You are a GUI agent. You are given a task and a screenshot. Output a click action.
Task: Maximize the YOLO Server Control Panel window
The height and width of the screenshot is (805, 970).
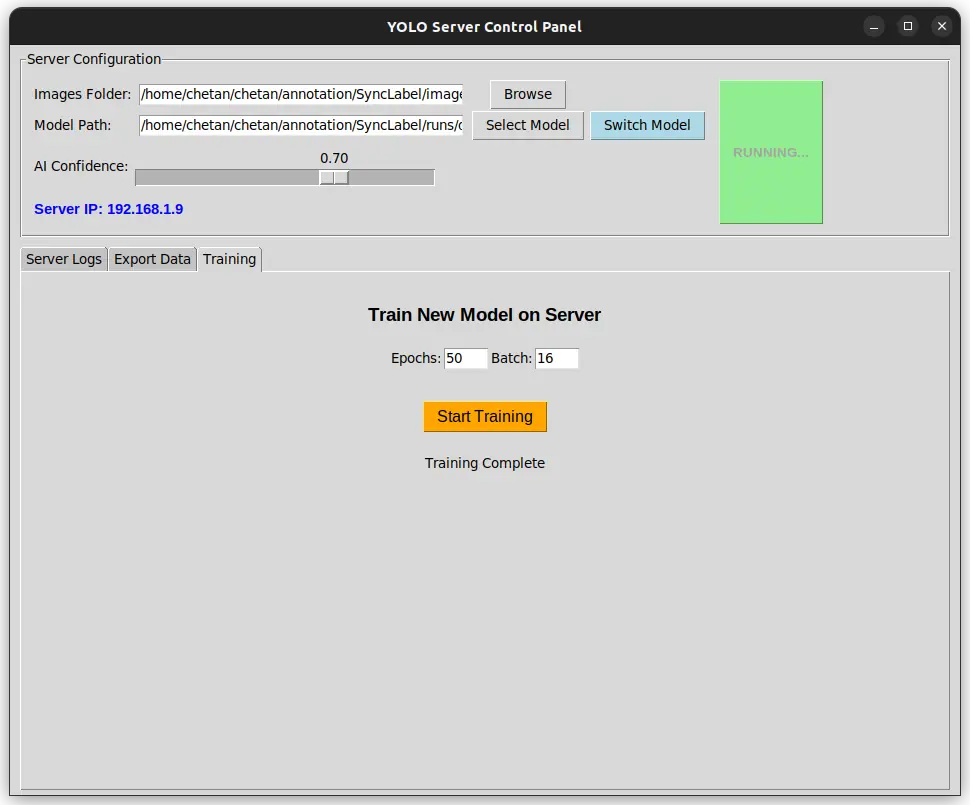(x=908, y=26)
